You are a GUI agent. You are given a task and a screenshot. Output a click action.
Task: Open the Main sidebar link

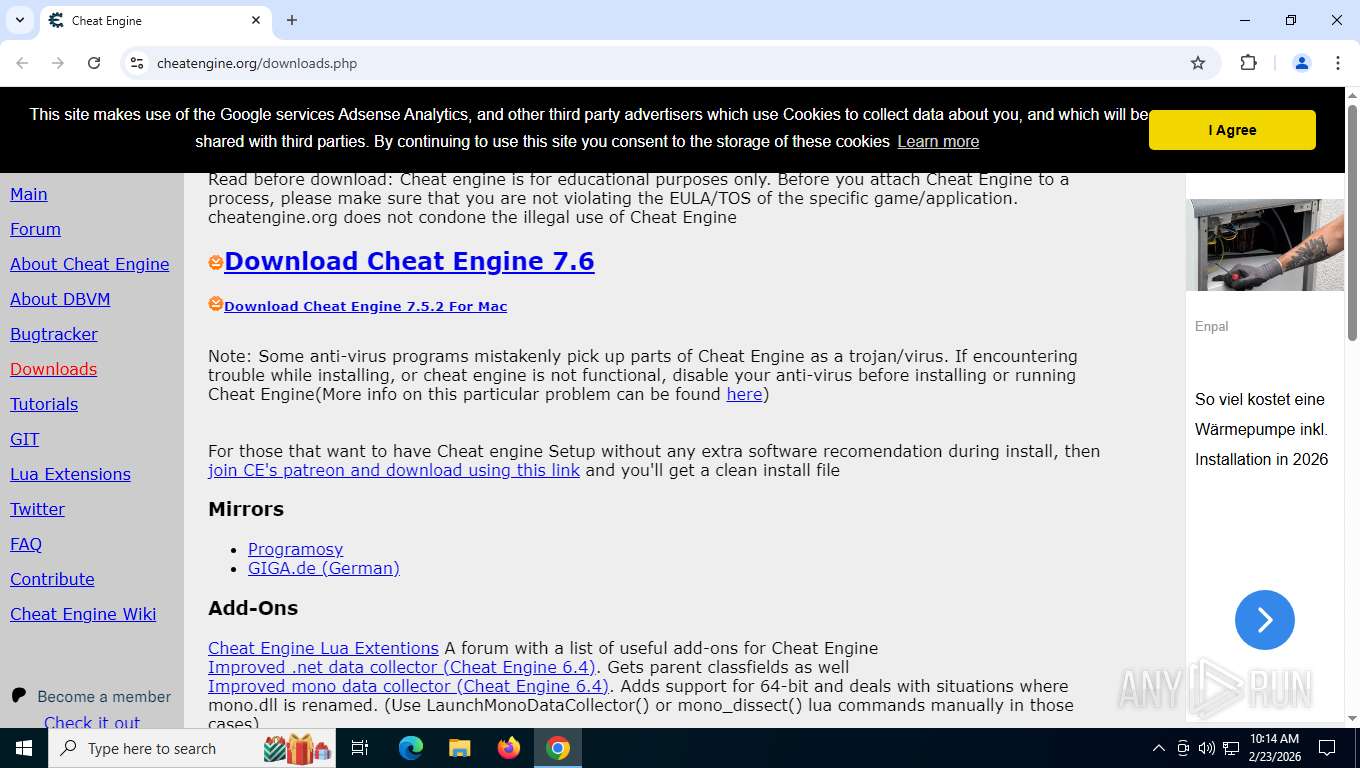tap(29, 194)
